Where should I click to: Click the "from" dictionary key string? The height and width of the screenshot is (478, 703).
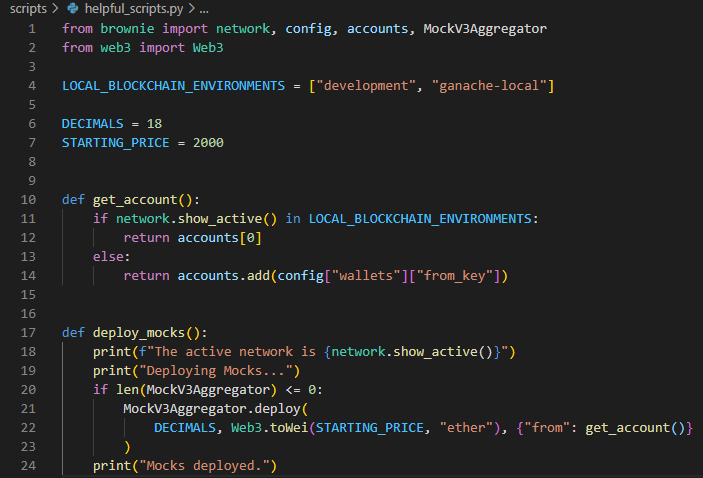pyautogui.click(x=547, y=428)
